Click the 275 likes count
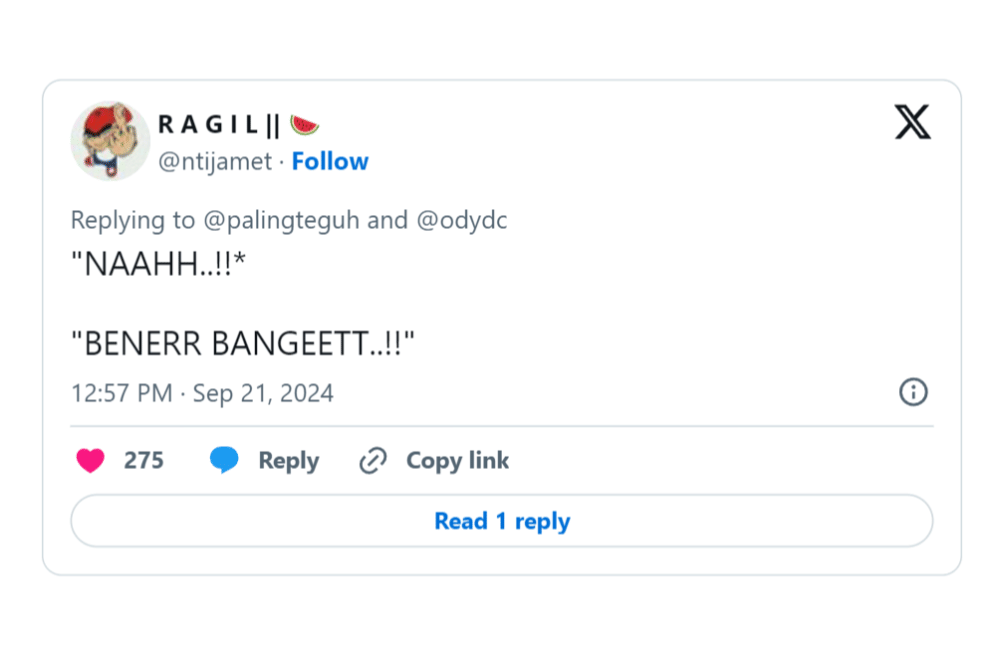 pos(144,461)
